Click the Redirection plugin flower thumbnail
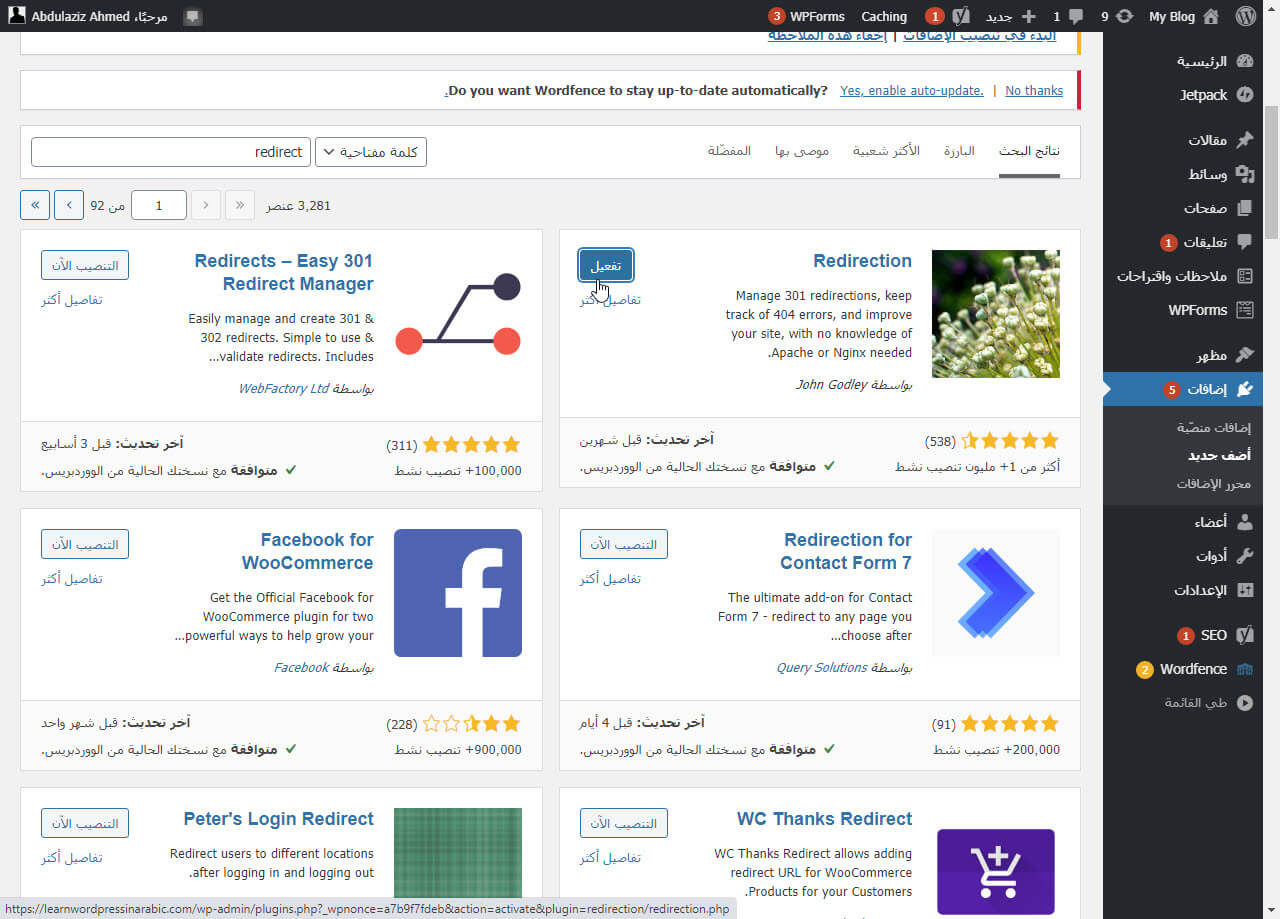The image size is (1280, 919). click(996, 314)
